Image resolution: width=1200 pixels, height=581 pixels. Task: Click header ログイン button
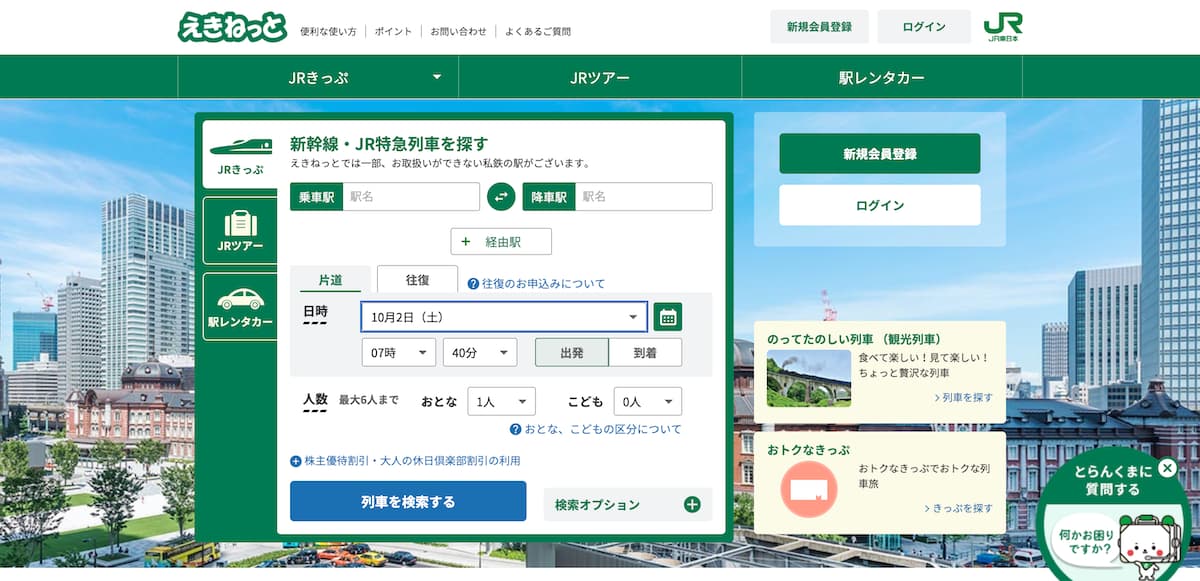924,27
